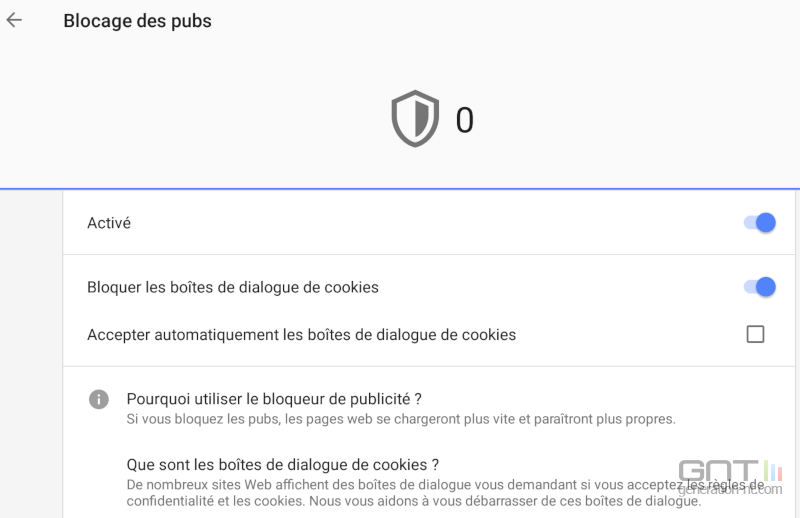Open Pourquoi utiliser le bloqueur de publicité heading
Screen dimensions: 800x518
click(x=274, y=399)
